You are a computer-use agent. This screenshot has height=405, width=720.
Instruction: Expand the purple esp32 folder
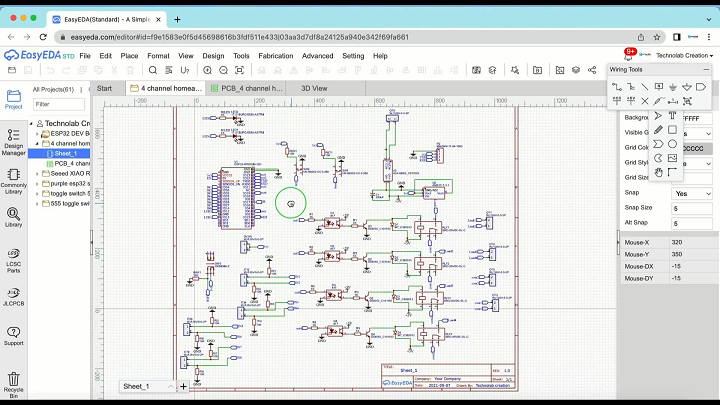pos(37,184)
